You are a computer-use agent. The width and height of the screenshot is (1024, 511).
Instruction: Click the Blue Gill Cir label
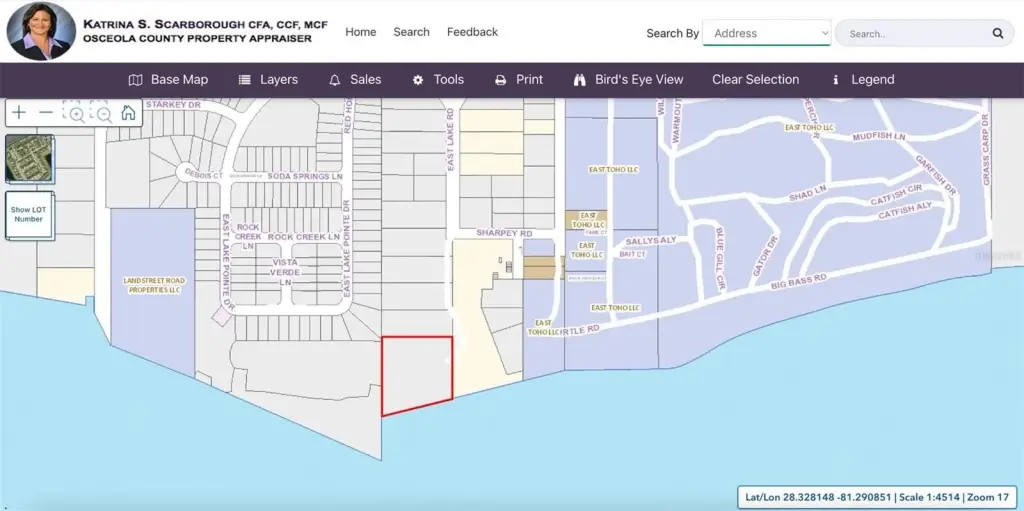pyautogui.click(x=720, y=258)
